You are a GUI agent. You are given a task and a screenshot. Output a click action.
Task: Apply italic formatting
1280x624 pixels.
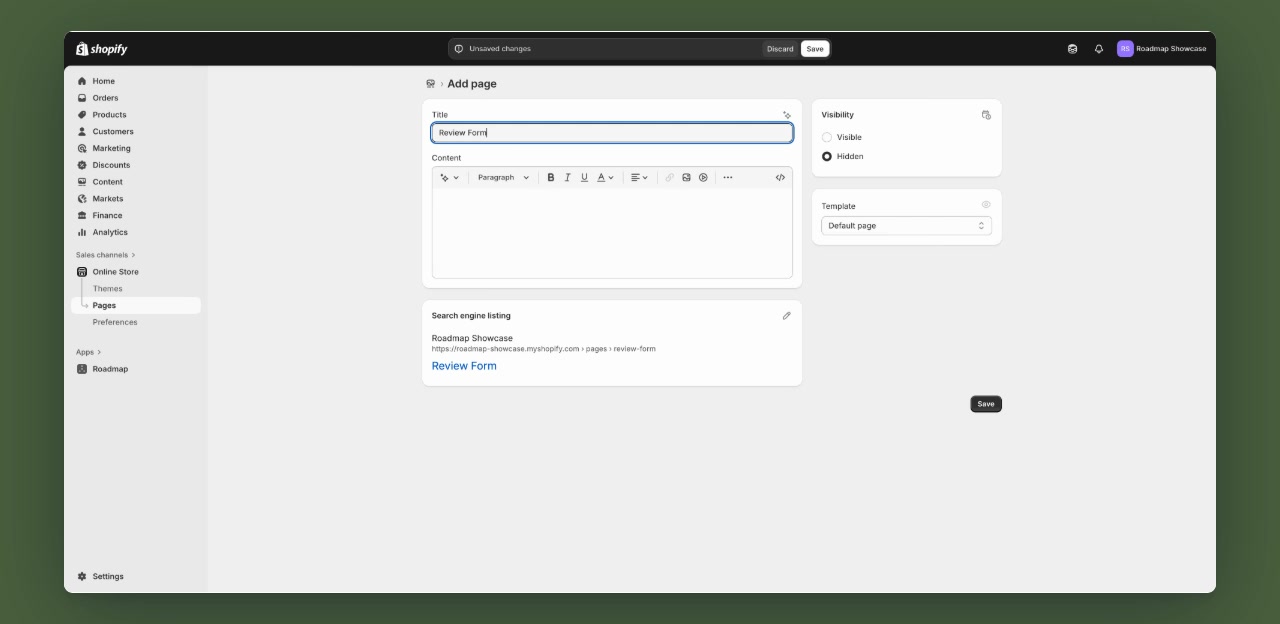click(x=567, y=177)
